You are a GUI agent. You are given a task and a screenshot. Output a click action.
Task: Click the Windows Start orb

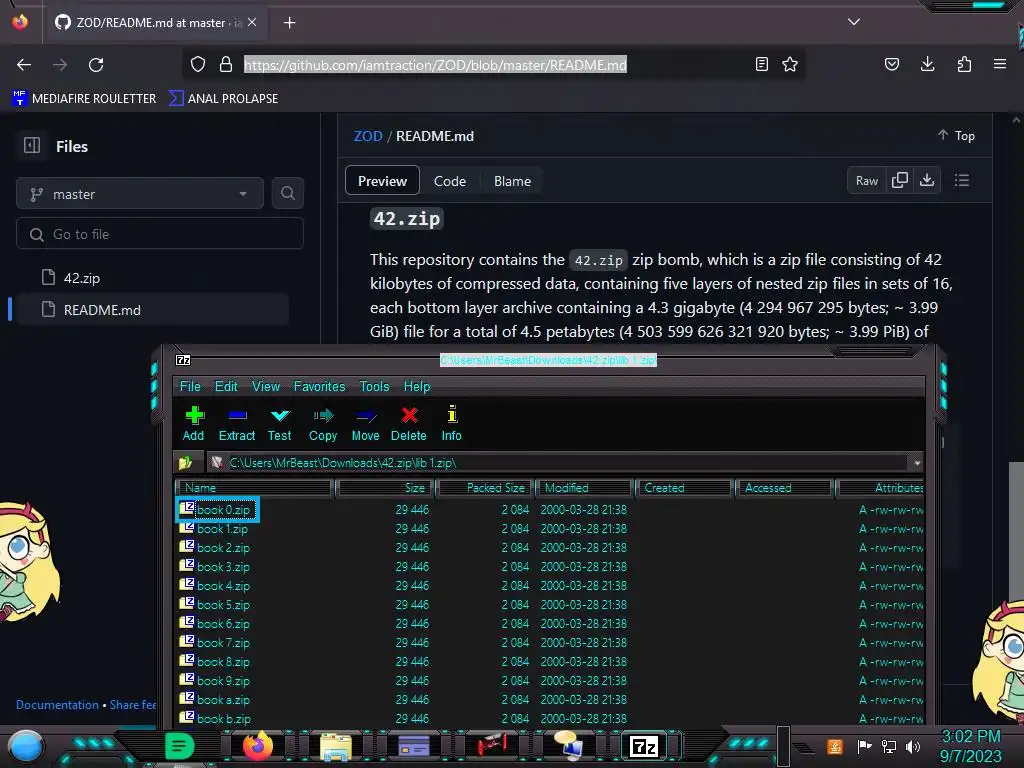(26, 746)
